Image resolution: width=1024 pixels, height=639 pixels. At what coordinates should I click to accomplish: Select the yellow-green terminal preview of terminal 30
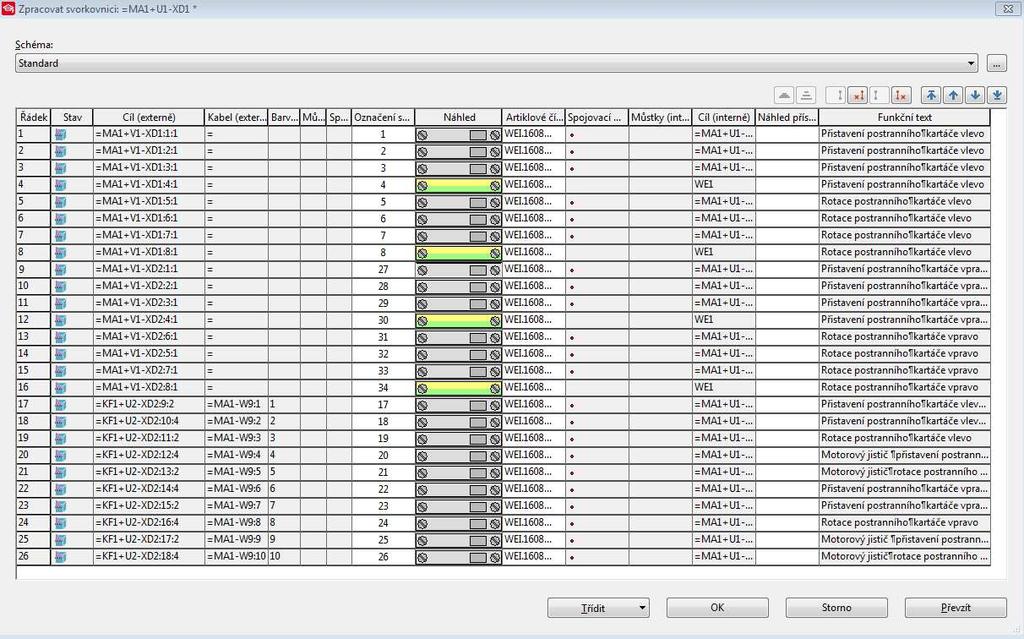click(458, 320)
